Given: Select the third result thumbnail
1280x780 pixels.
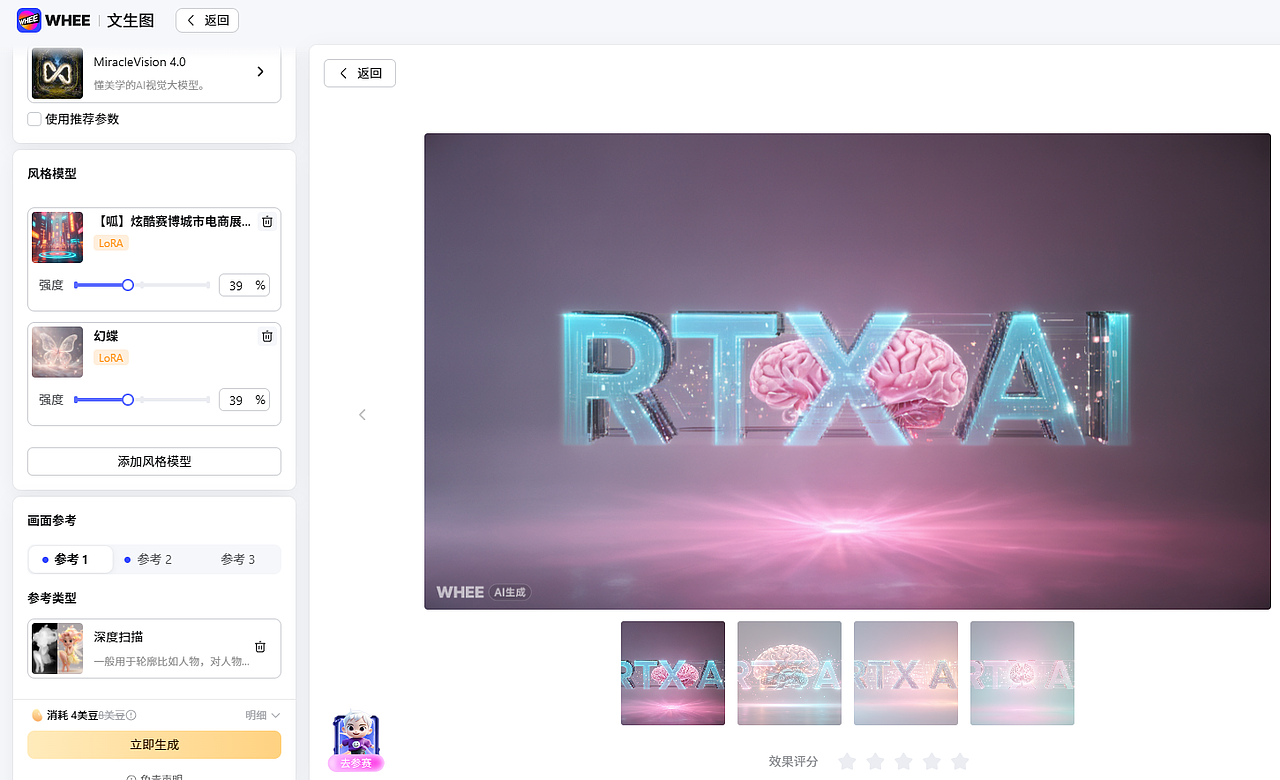Looking at the screenshot, I should (906, 673).
